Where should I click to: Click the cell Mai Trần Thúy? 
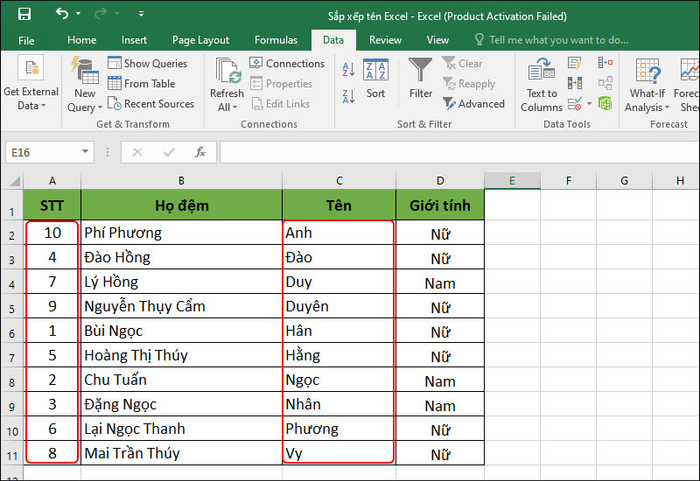182,453
